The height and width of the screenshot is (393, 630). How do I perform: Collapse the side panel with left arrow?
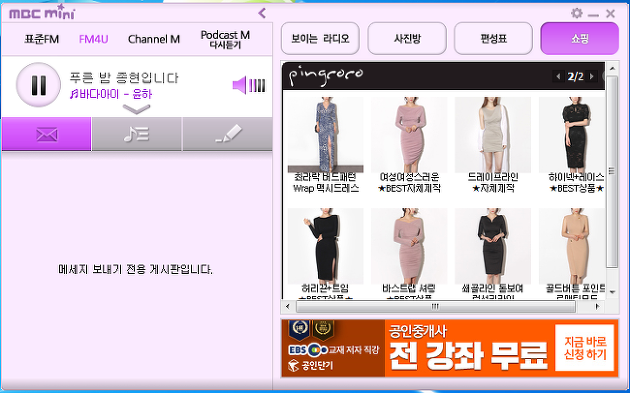click(262, 13)
